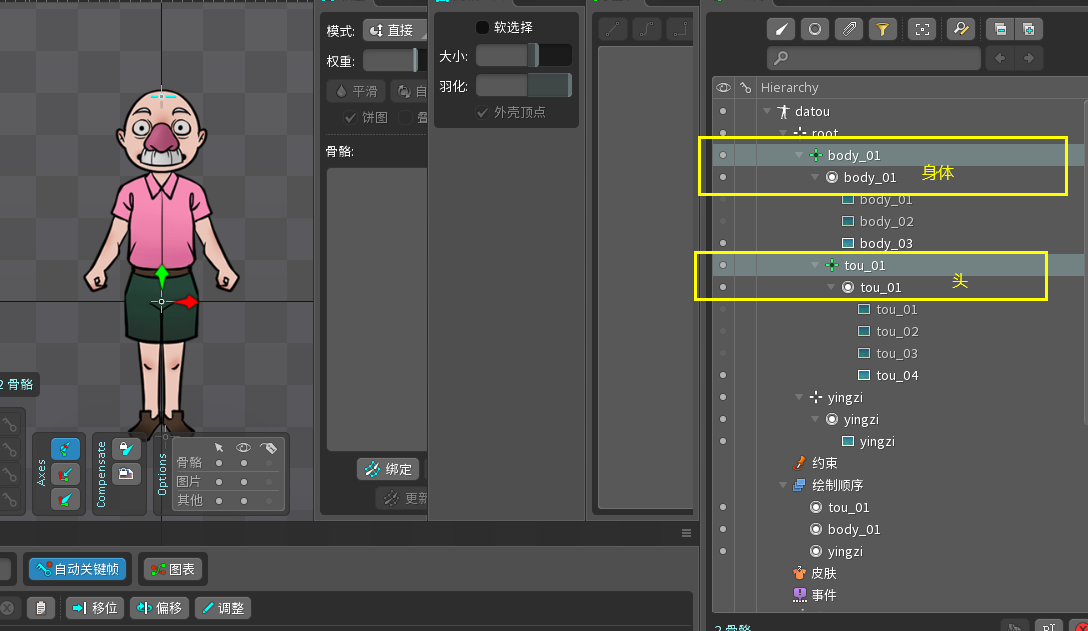Viewport: 1088px width, 631px height.
Task: Click the yellow funnel filter icon
Action: 881,29
